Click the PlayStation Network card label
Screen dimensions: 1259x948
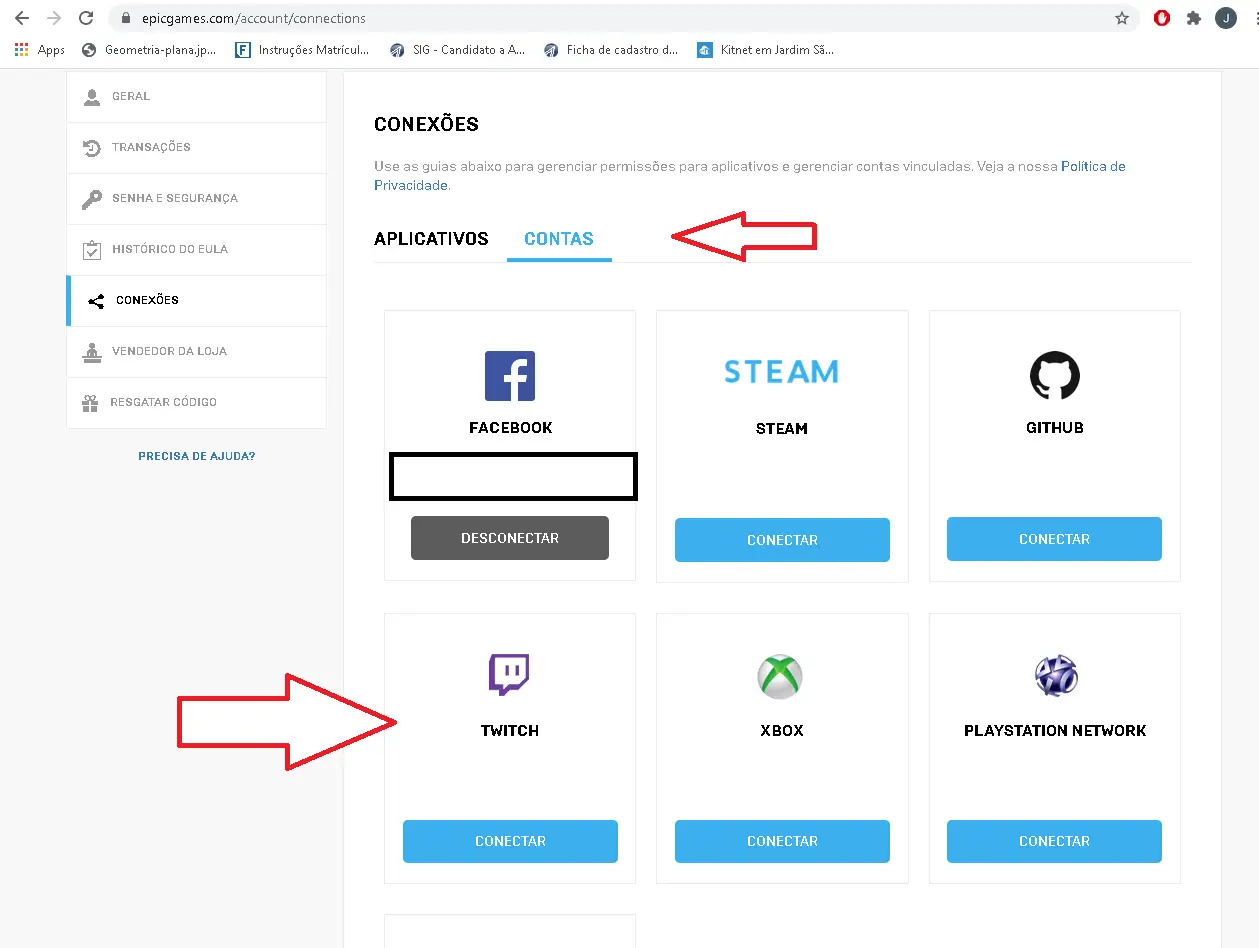pyautogui.click(x=1055, y=731)
